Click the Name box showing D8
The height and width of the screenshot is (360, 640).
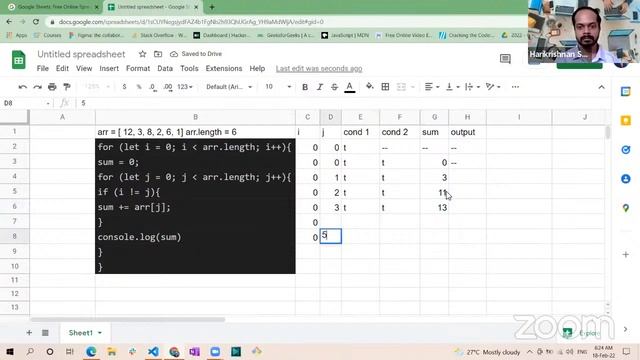[27, 103]
